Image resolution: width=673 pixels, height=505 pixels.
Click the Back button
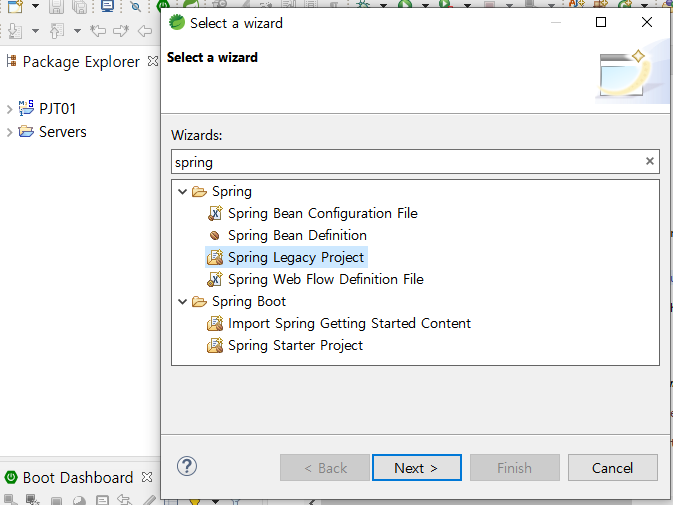pos(325,468)
